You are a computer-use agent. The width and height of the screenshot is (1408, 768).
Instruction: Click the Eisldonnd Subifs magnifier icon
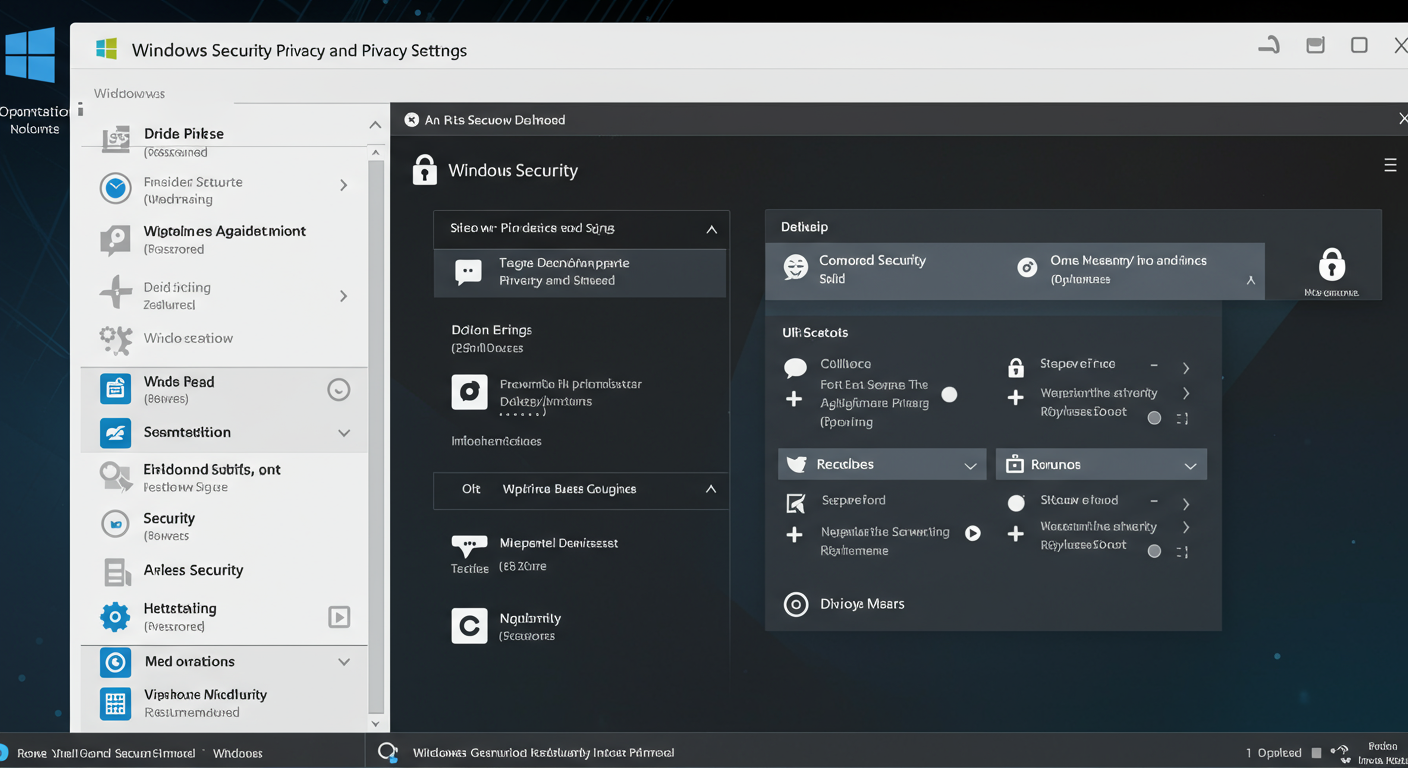(x=116, y=476)
